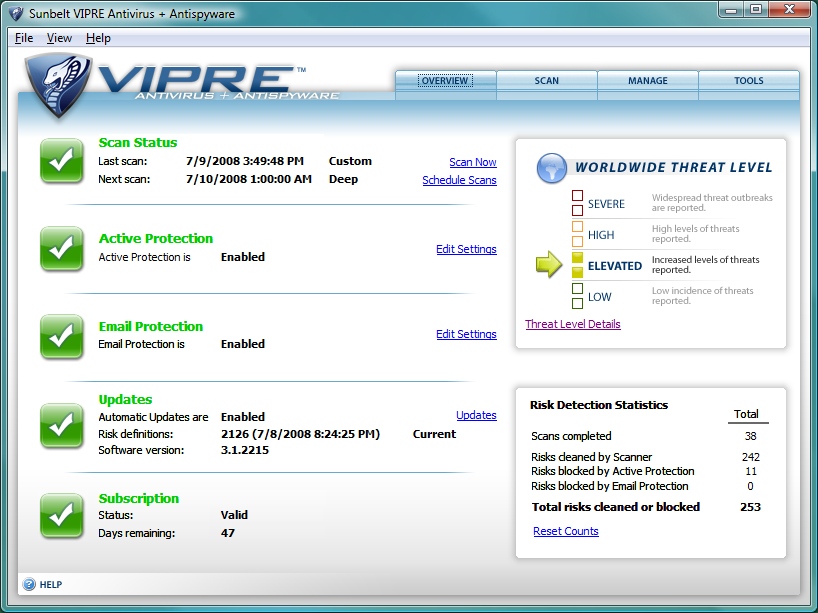Click the Scan Now link
This screenshot has width=818, height=613.
pyautogui.click(x=473, y=162)
